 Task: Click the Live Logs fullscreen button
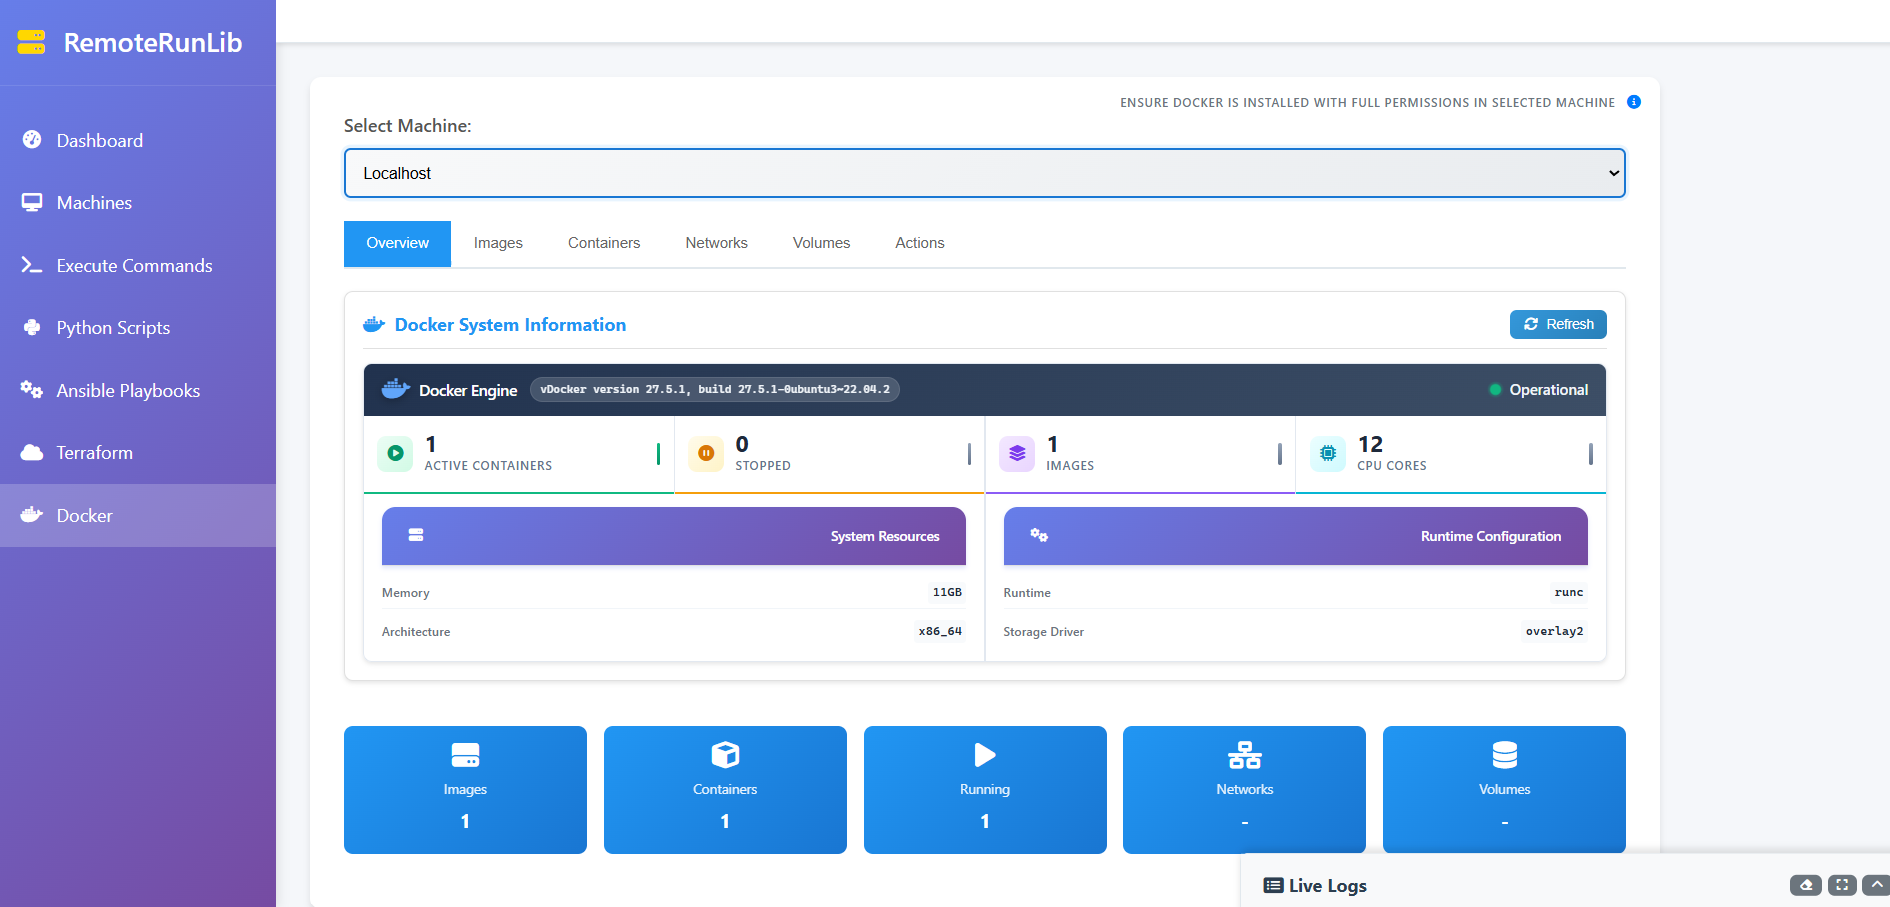1842,885
